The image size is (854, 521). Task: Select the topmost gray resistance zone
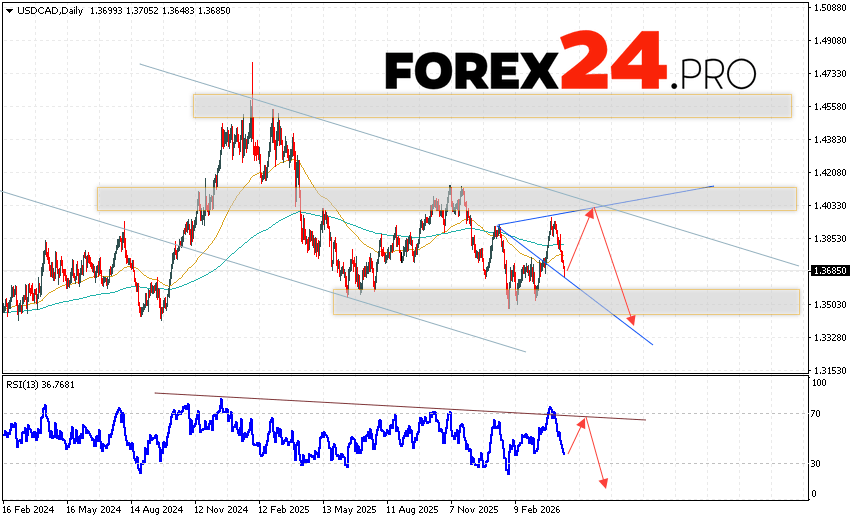(492, 105)
